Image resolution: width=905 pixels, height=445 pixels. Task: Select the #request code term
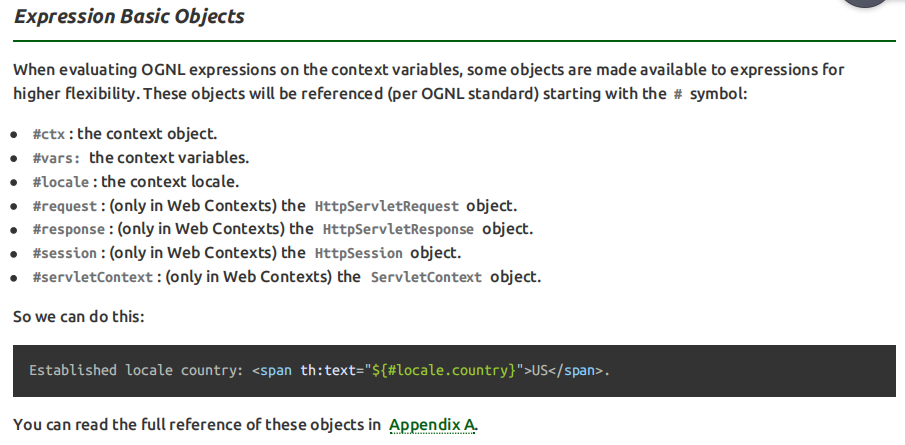pos(65,206)
